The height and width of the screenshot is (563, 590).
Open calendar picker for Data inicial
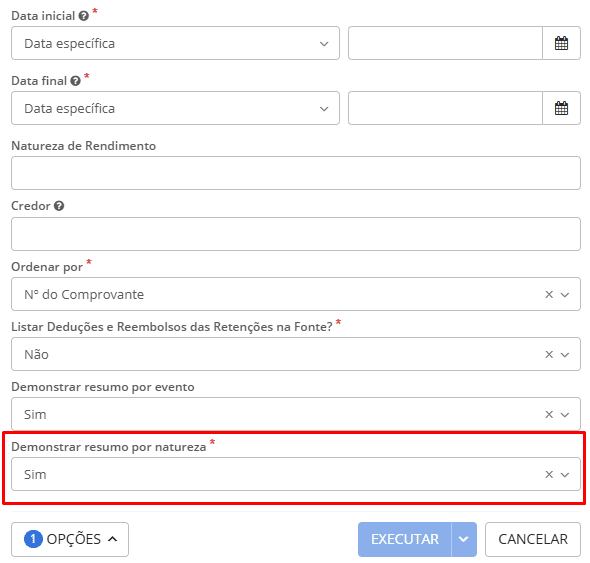coord(561,43)
